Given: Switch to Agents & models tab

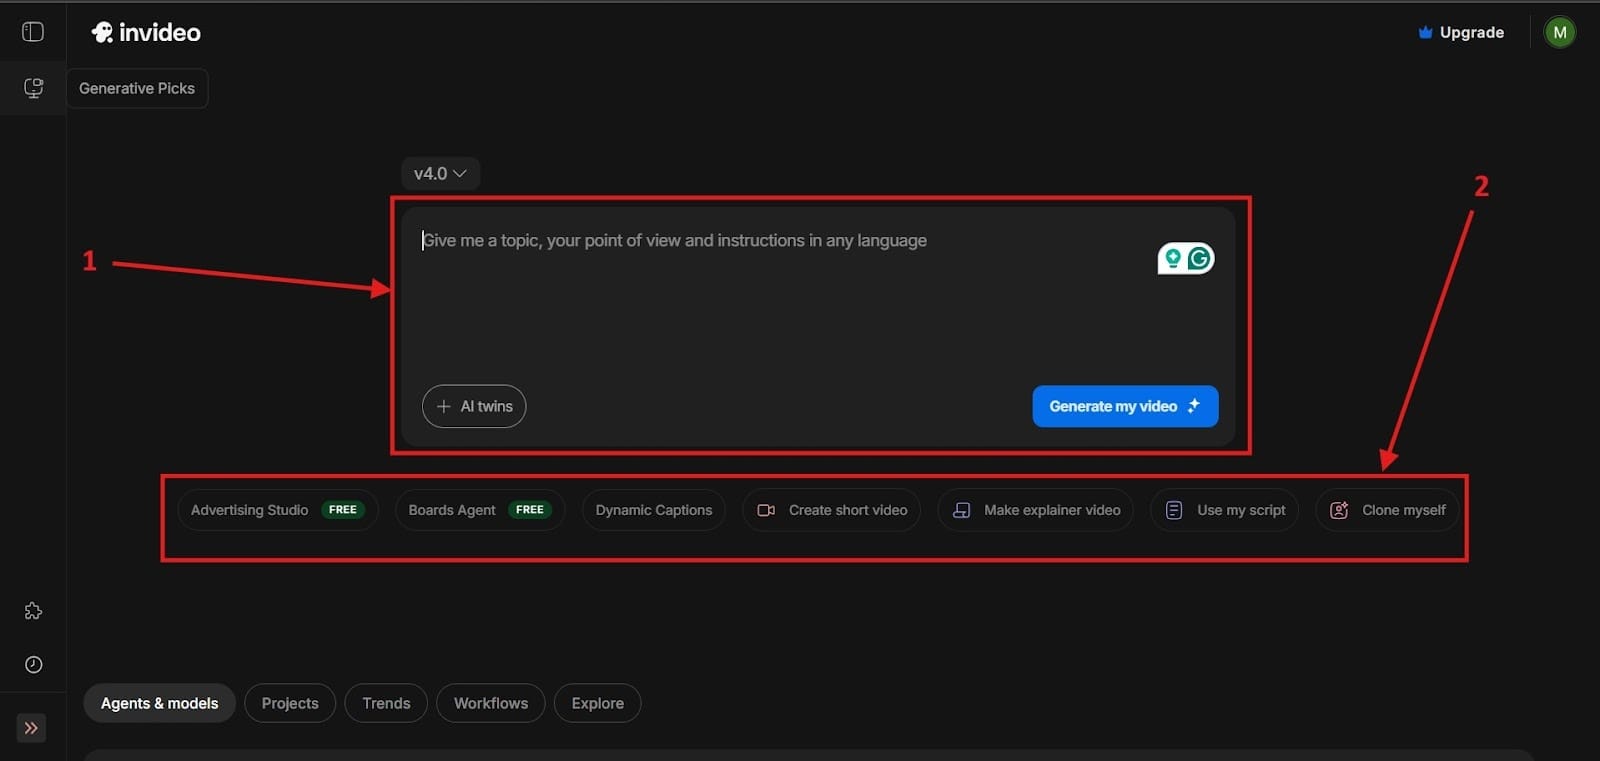Looking at the screenshot, I should click(159, 703).
